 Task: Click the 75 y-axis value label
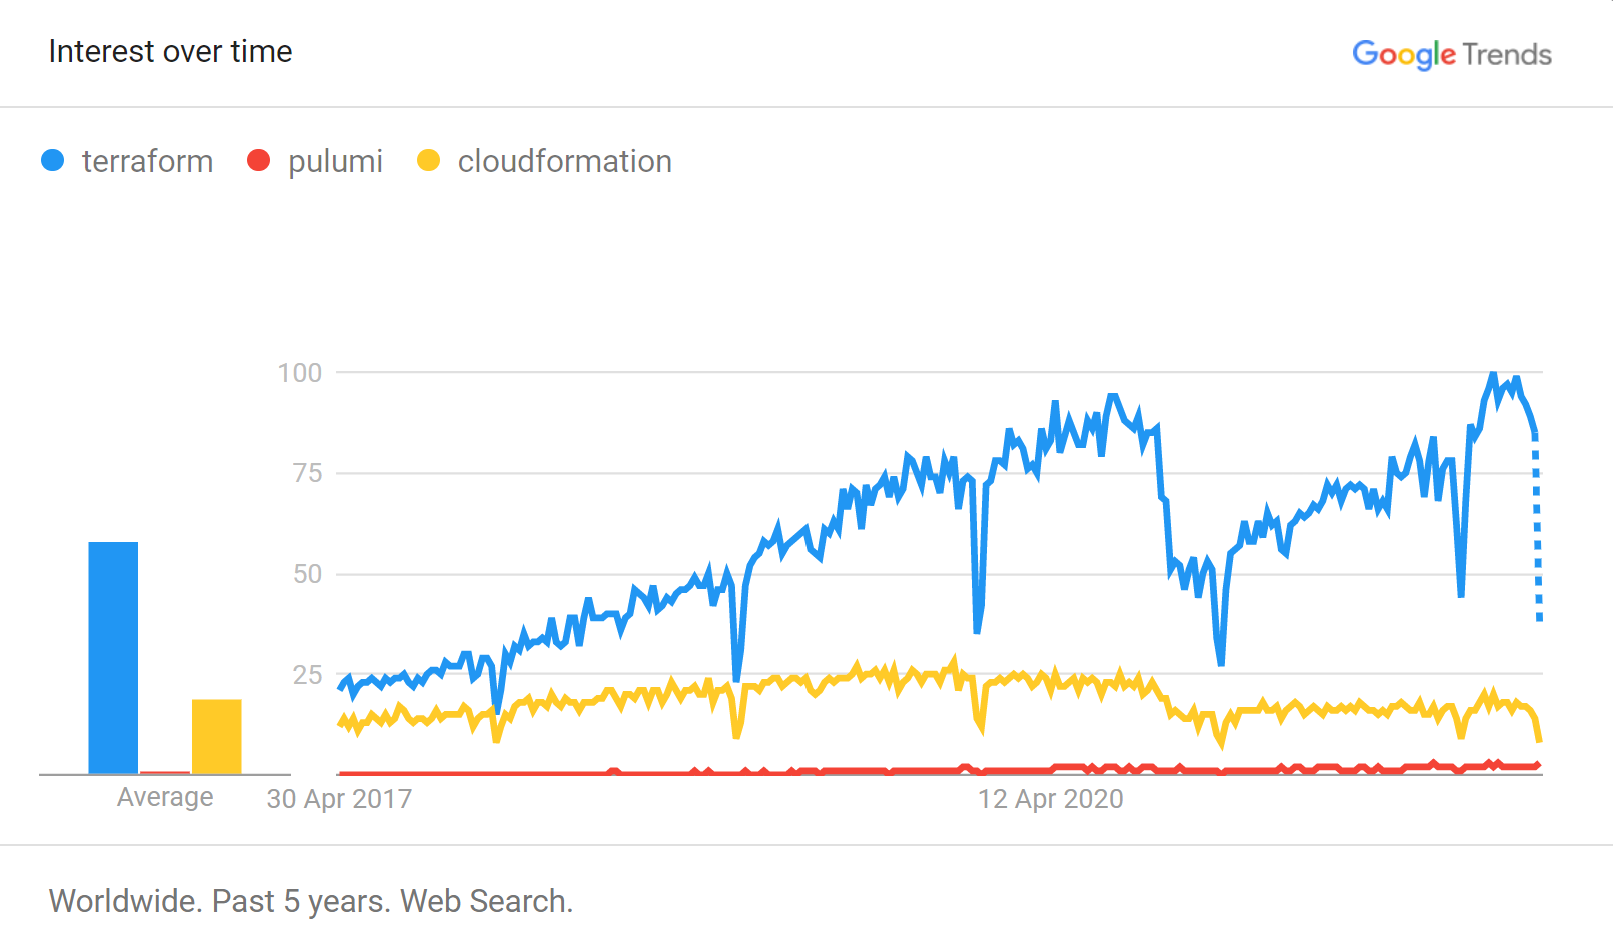coord(307,473)
